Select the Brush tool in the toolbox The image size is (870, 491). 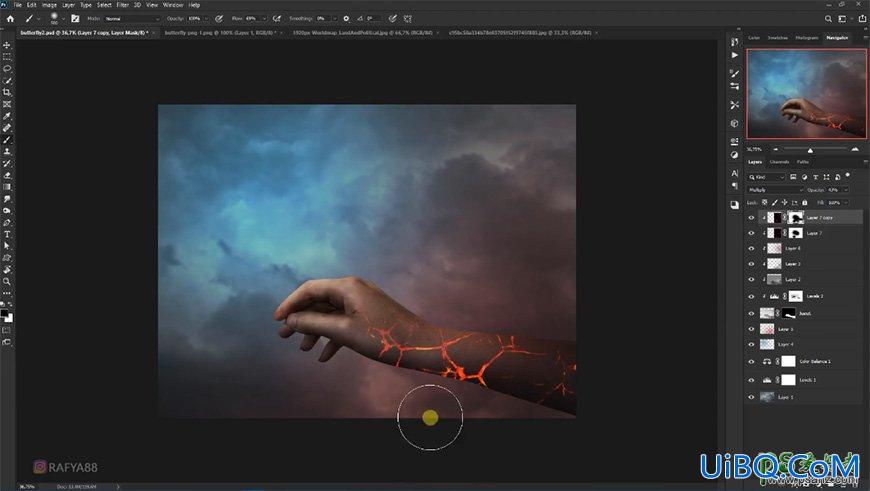pos(7,140)
